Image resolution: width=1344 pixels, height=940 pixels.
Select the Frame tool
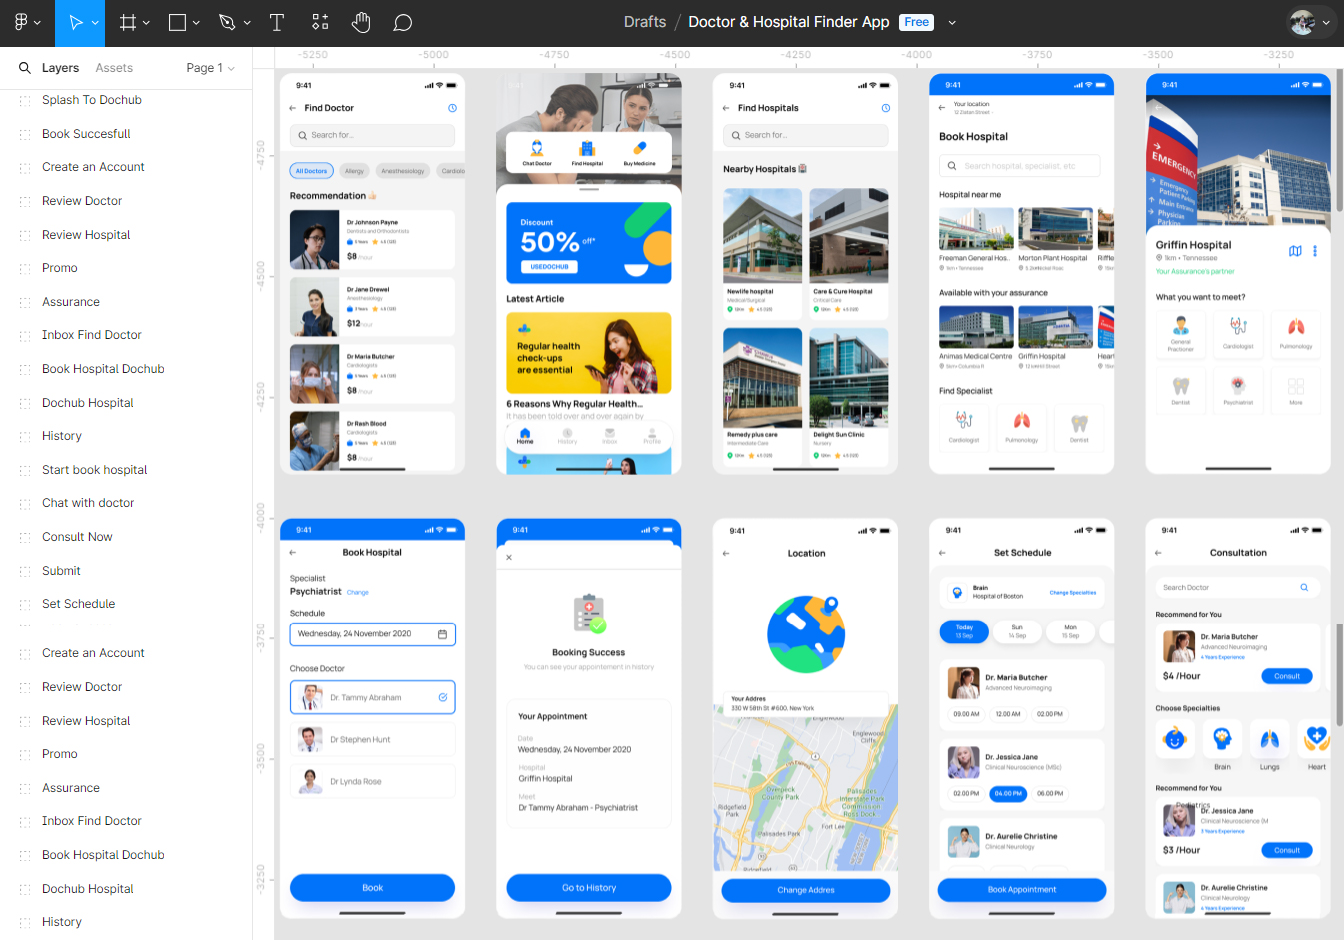128,22
